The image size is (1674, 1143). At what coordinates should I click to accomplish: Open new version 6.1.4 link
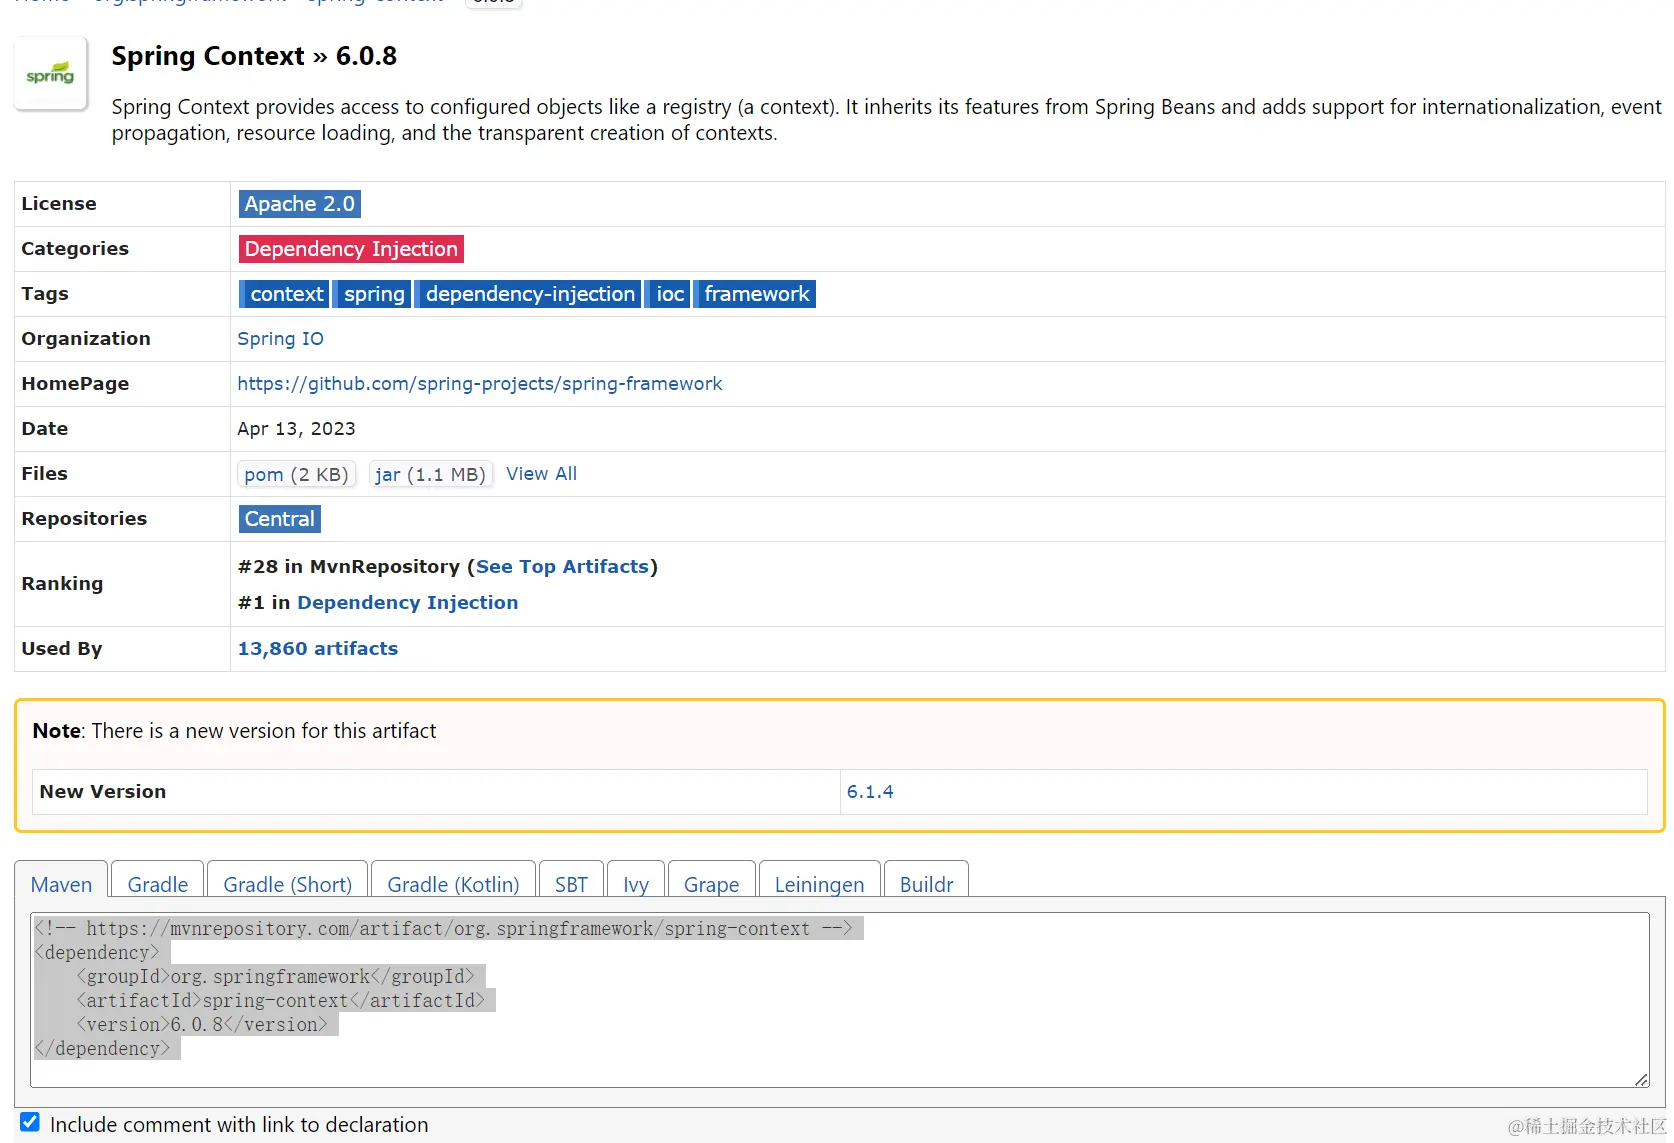click(870, 792)
